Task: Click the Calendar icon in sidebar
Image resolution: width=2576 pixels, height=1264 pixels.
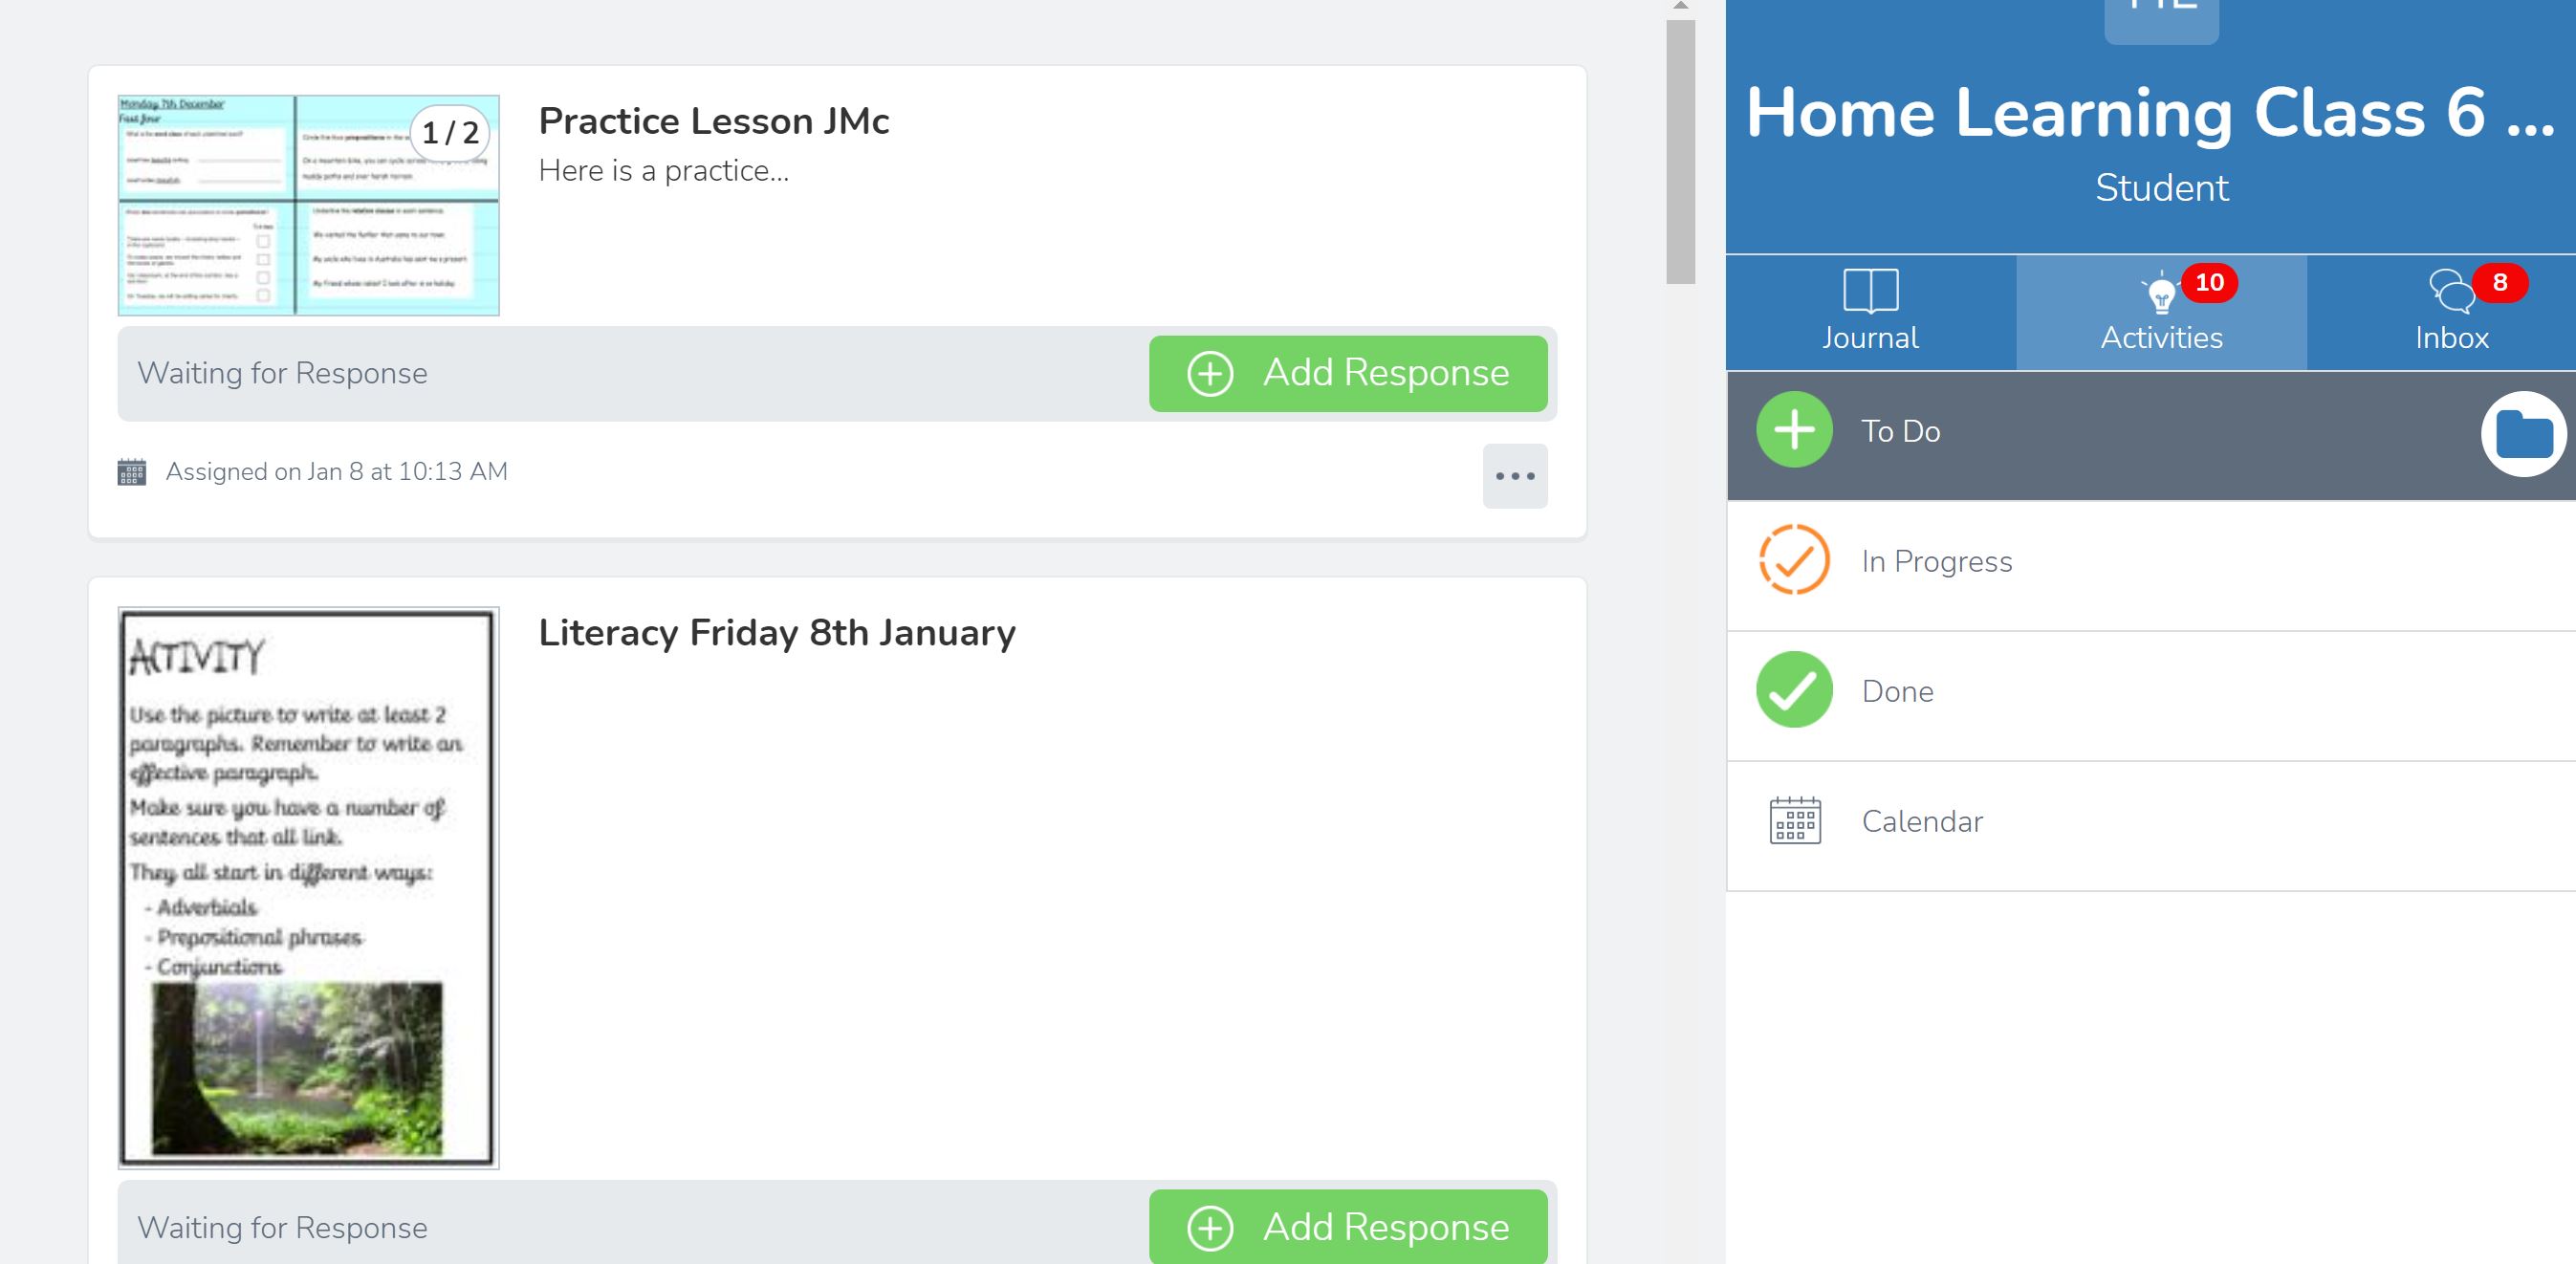Action: tap(1794, 821)
